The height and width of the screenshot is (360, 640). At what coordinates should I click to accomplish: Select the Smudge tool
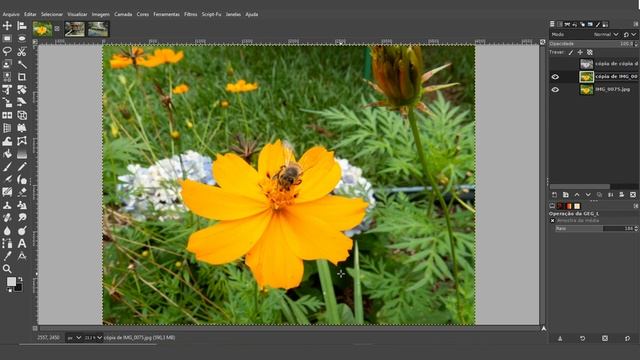(22, 218)
